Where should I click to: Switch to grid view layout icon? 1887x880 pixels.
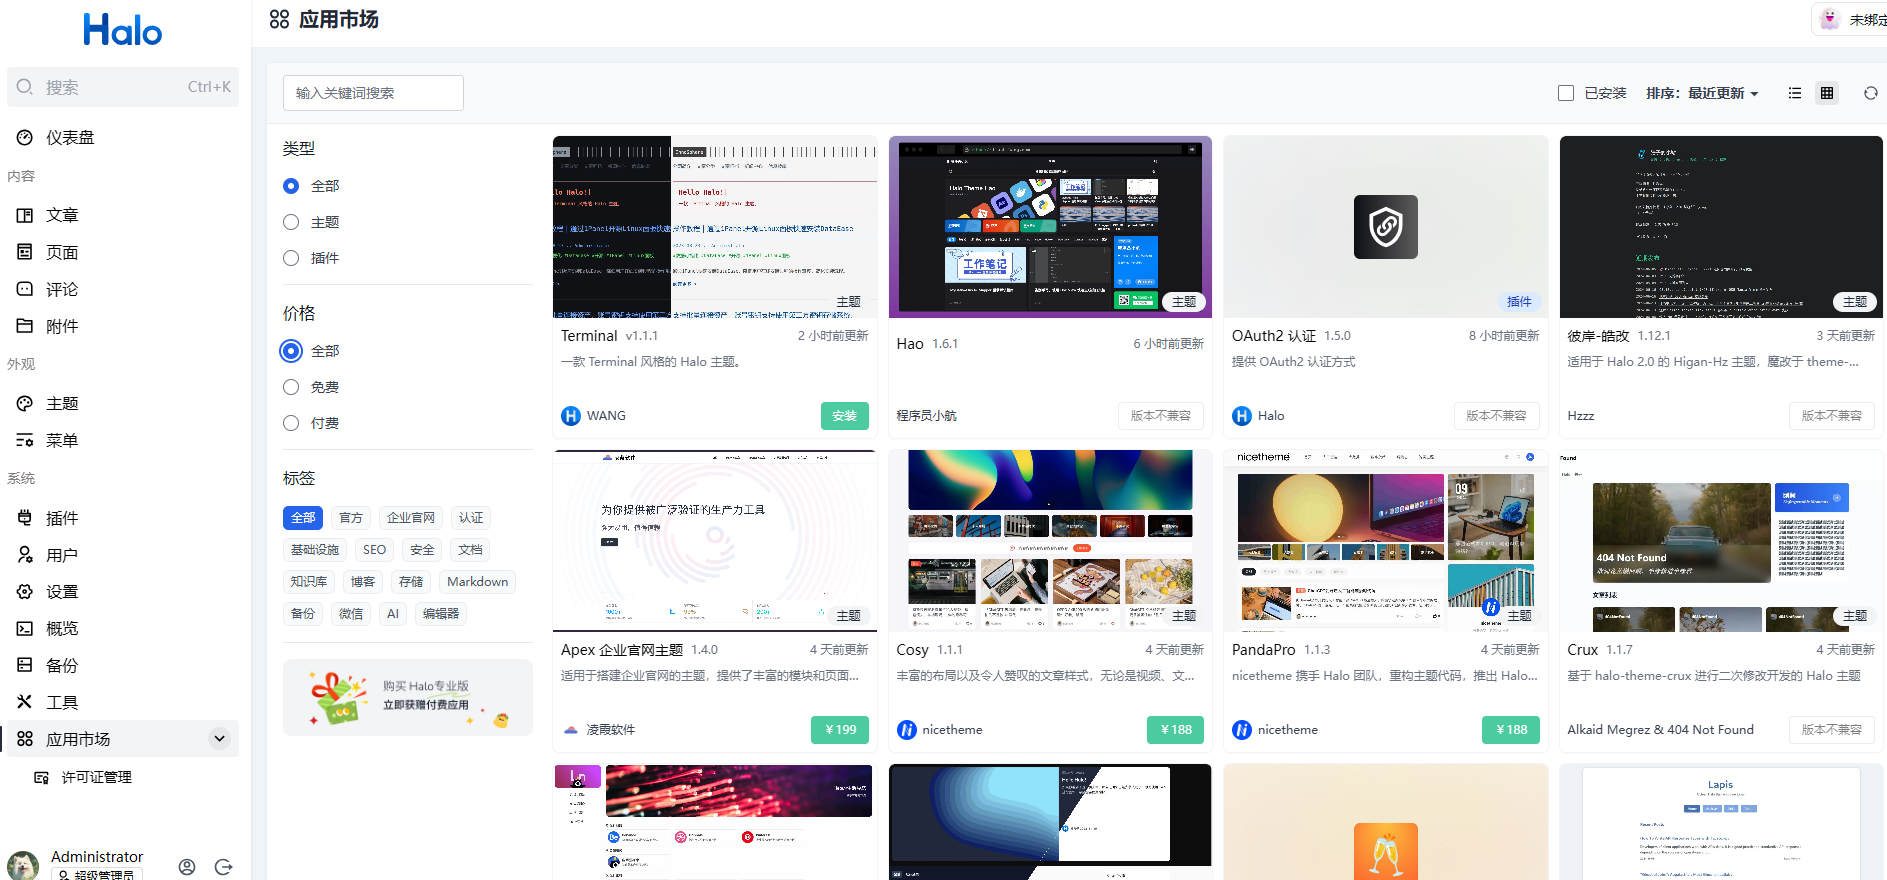[x=1827, y=93]
